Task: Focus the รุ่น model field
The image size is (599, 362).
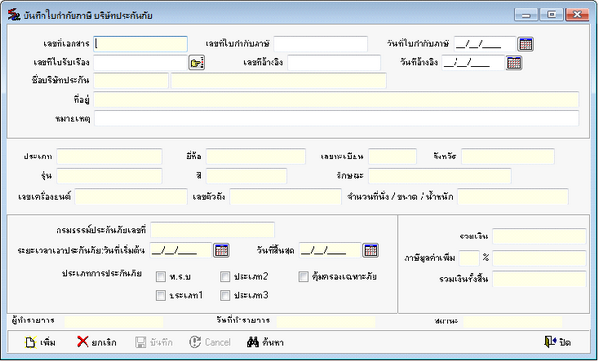Action: point(109,176)
